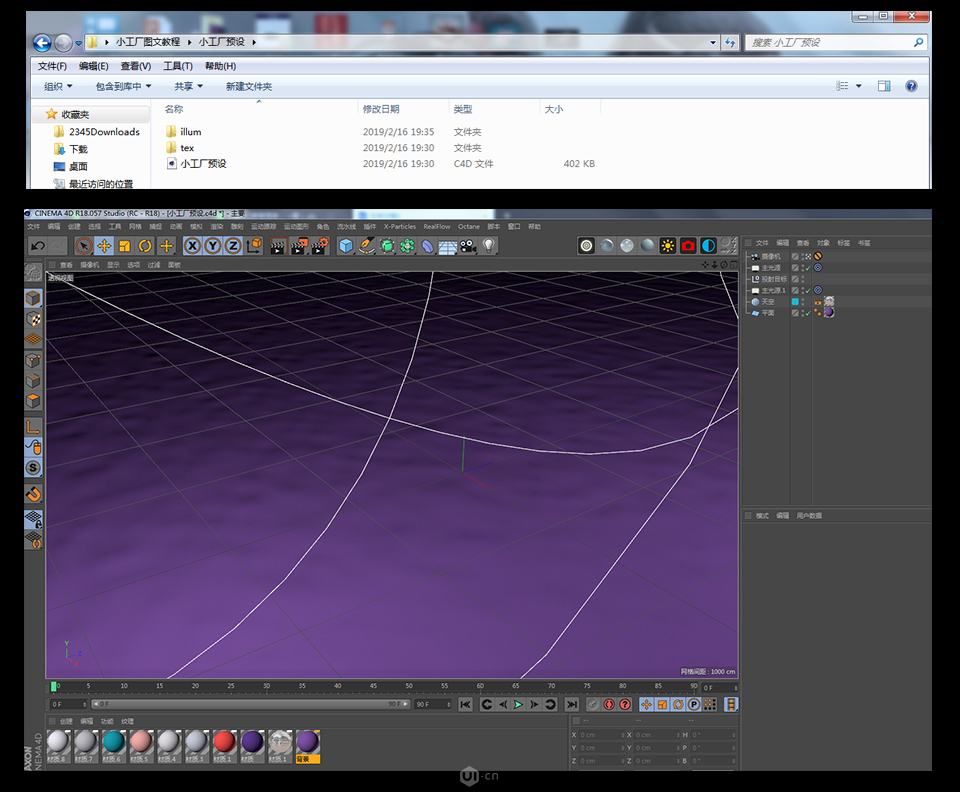This screenshot has width=960, height=792.
Task: Select the Move tool in the toolbar
Action: tap(106, 246)
